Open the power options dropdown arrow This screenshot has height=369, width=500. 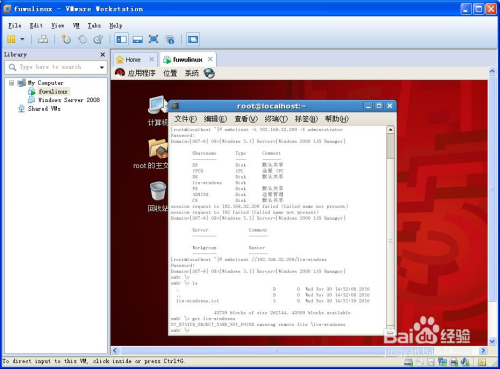point(22,39)
